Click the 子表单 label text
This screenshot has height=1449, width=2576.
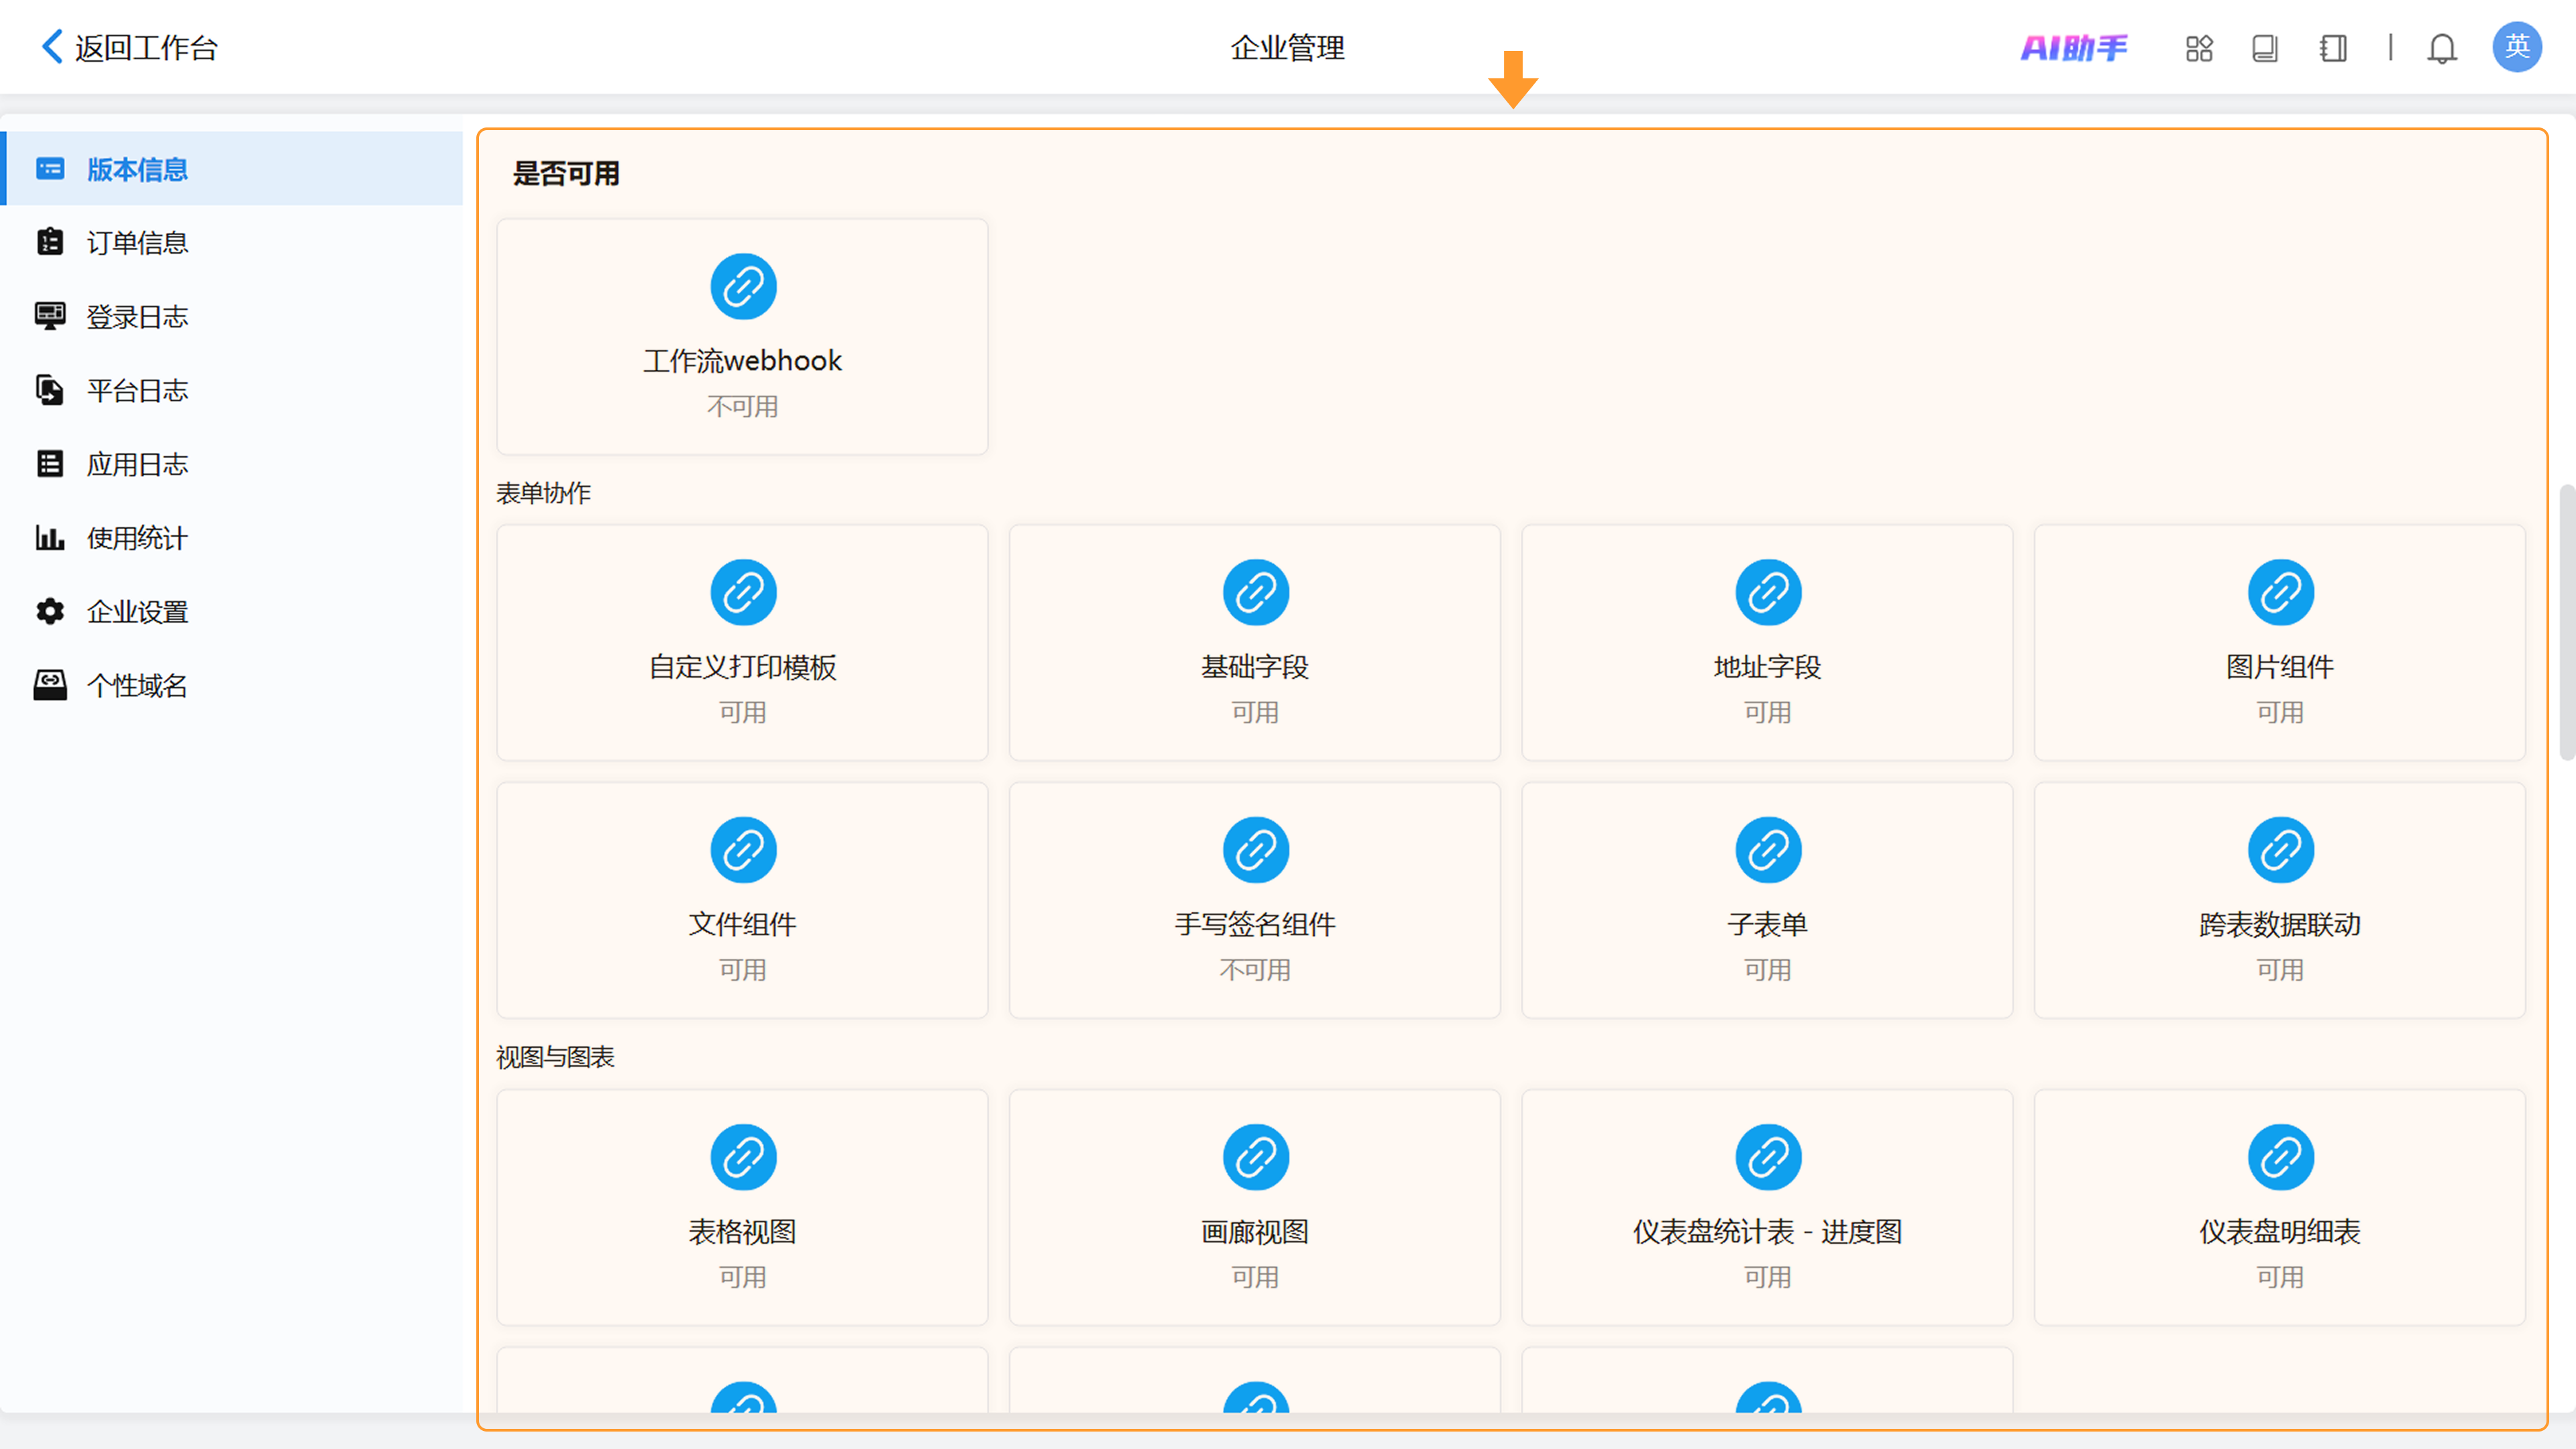point(1767,924)
